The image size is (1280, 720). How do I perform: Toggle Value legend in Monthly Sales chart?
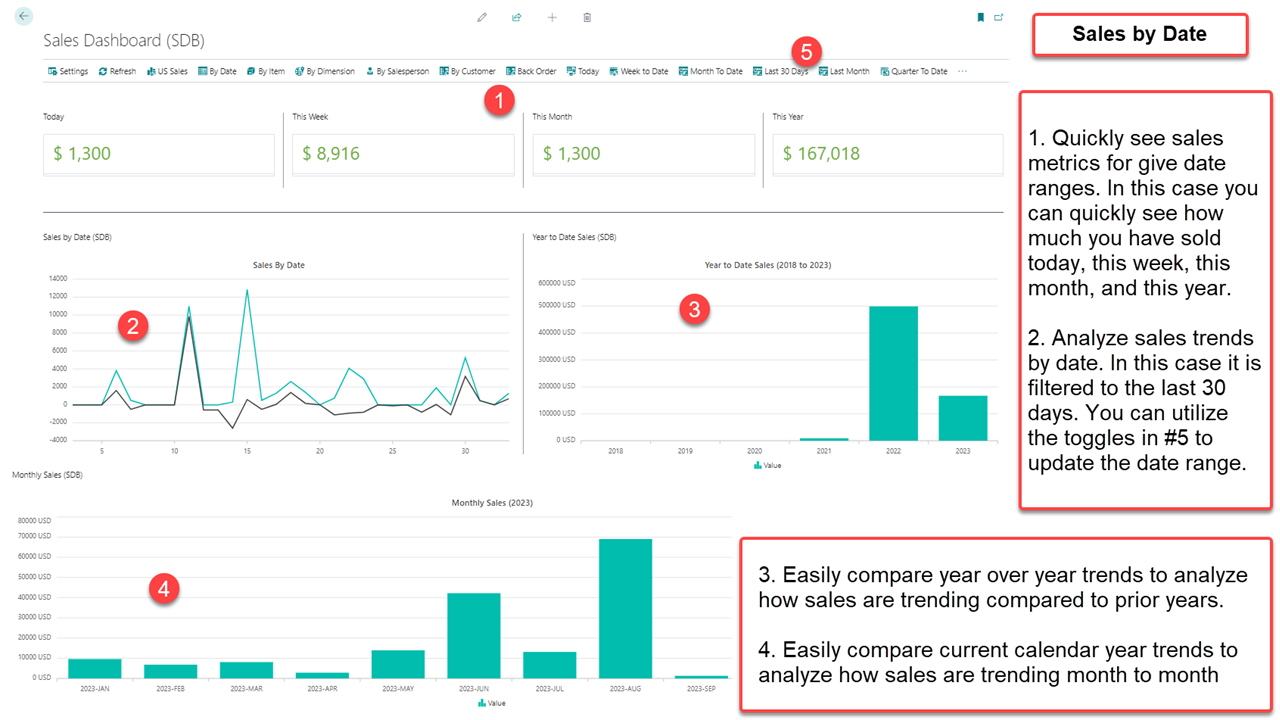(x=492, y=704)
